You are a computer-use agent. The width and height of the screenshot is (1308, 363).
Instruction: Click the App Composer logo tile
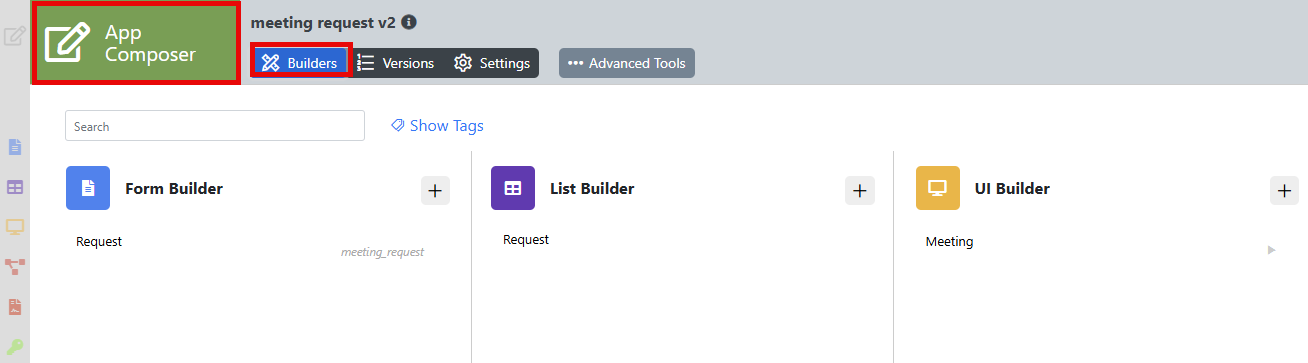pyautogui.click(x=137, y=43)
